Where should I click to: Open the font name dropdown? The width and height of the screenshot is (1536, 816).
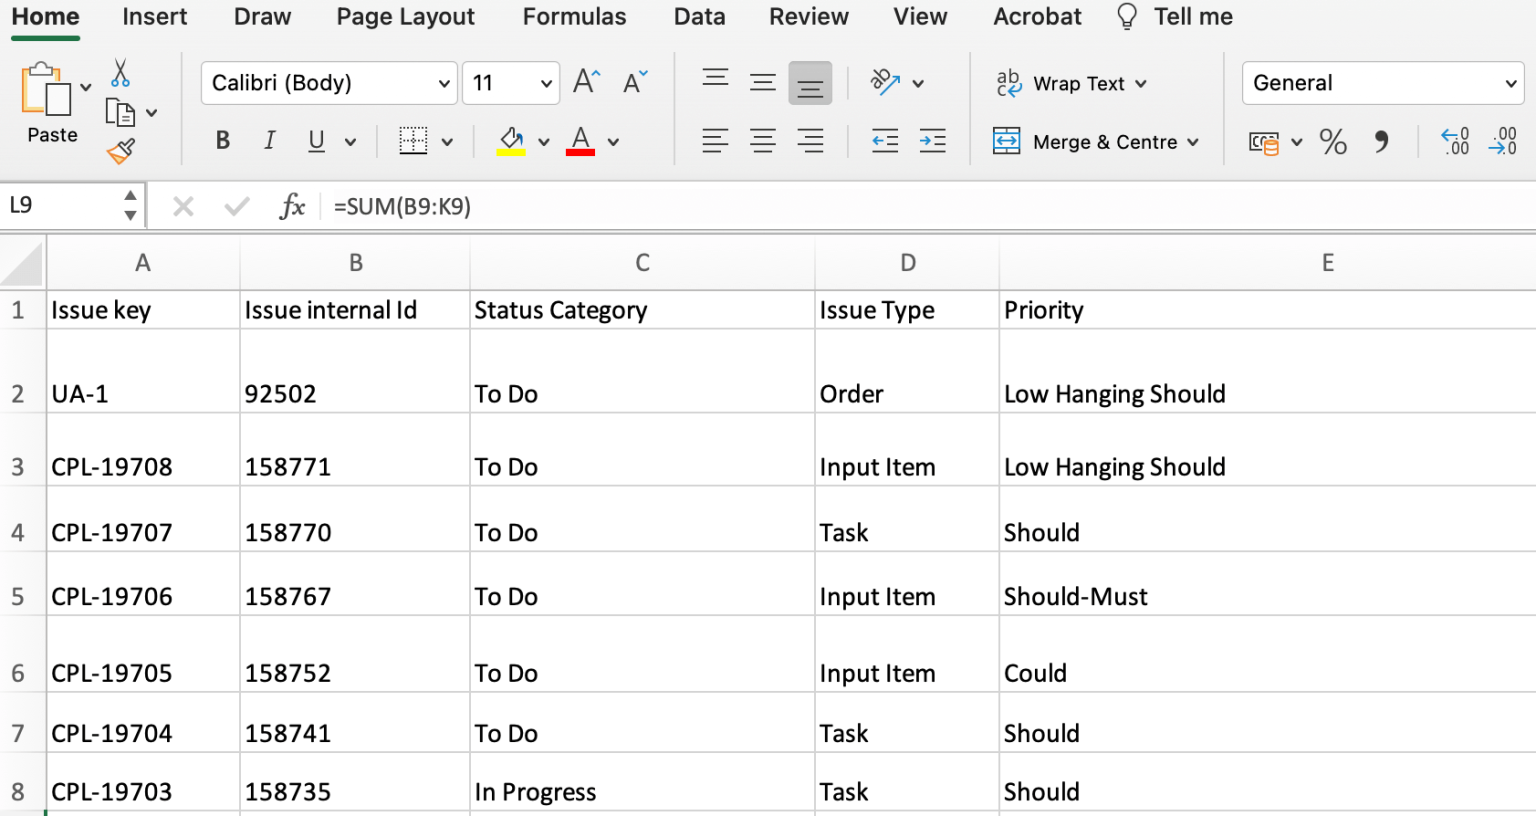point(443,83)
